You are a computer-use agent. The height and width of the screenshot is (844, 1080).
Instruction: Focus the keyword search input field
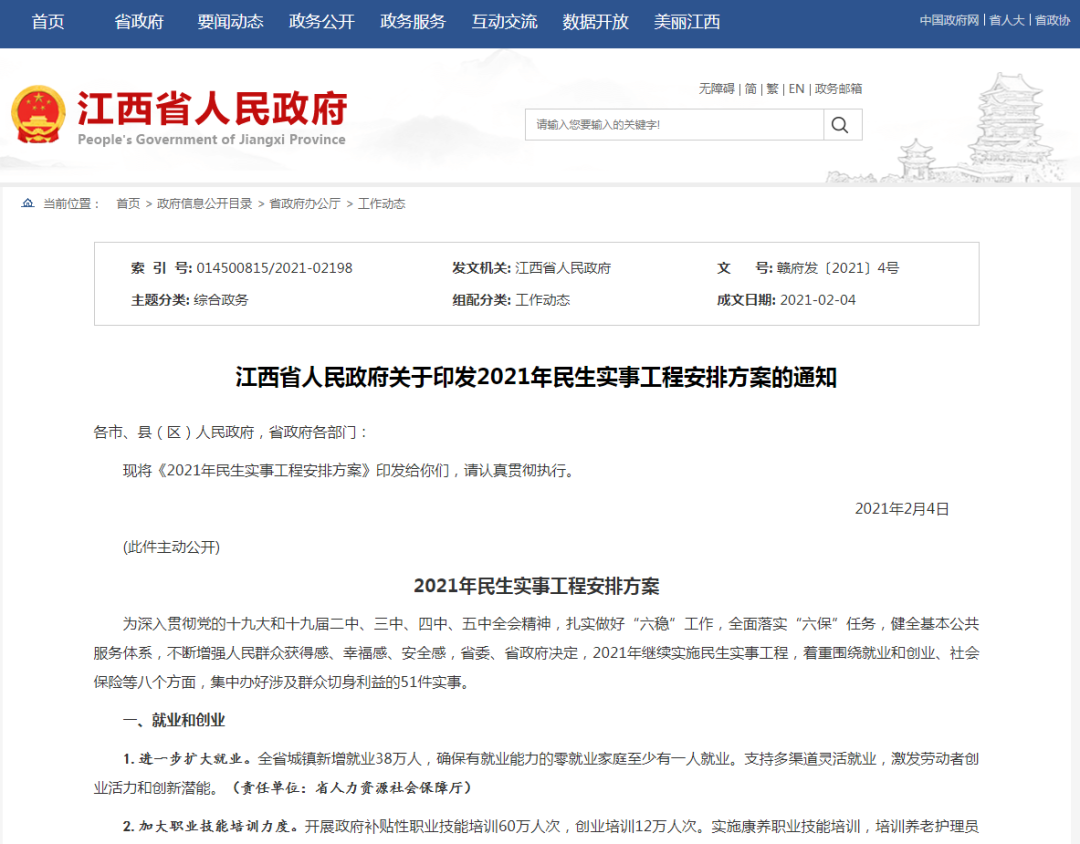(674, 125)
